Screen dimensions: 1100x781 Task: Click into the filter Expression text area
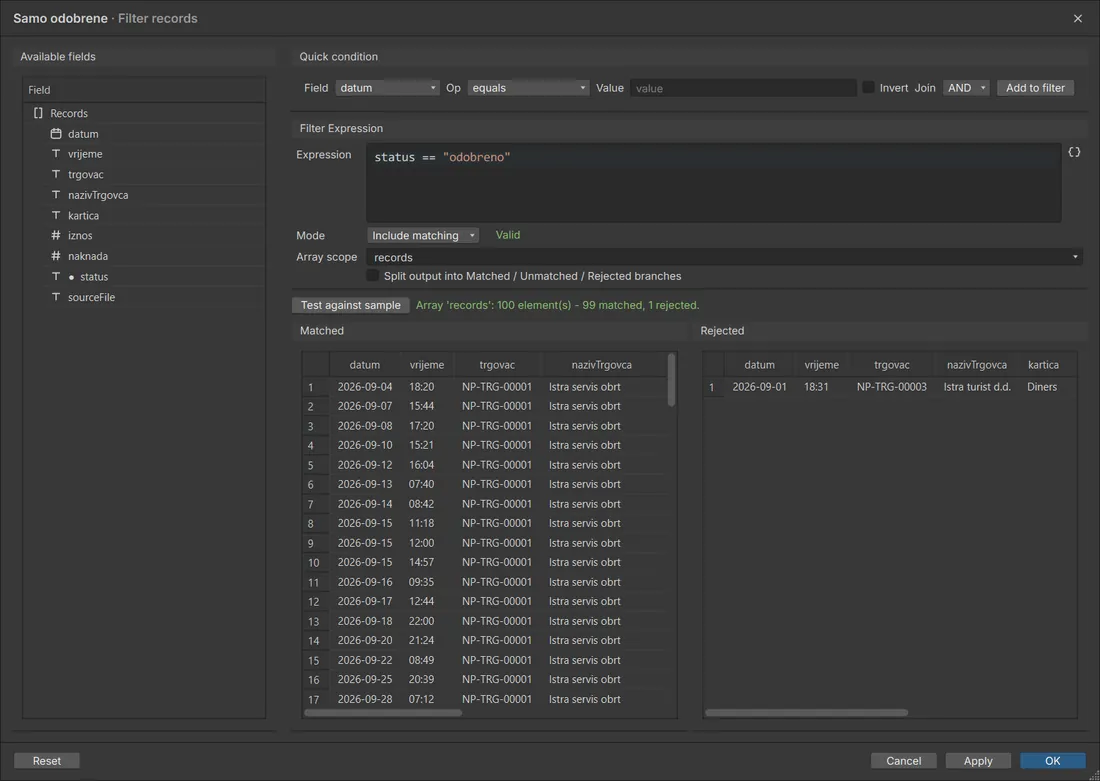pos(713,183)
